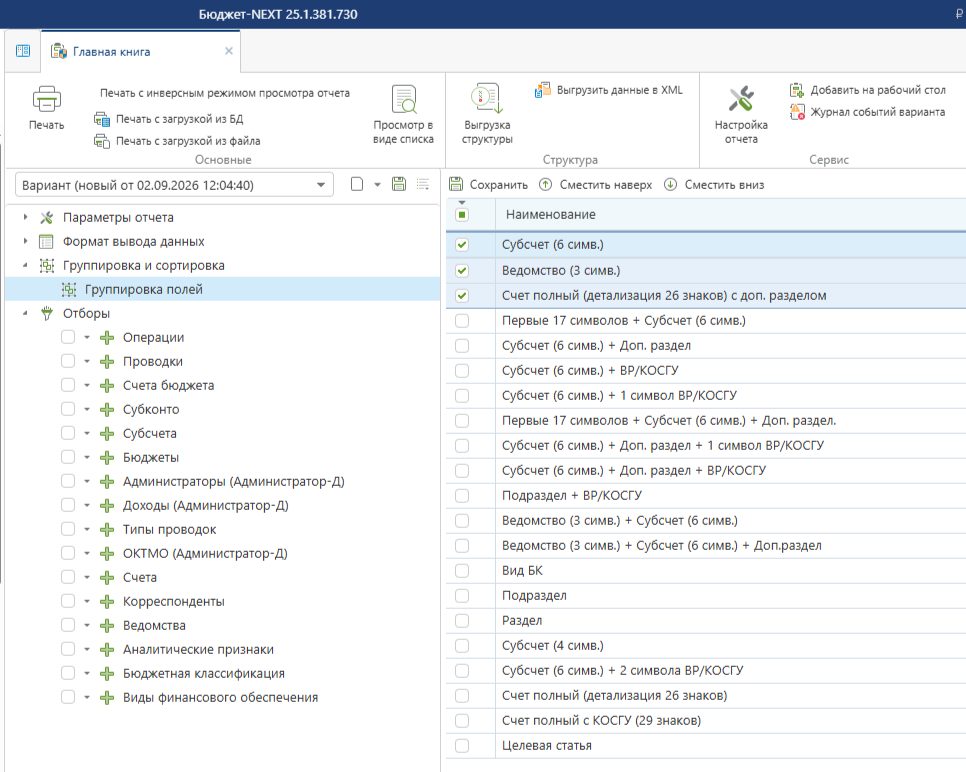The width and height of the screenshot is (966, 772).
Task: Expand the Параметры отчета tree node
Action: pyautogui.click(x=25, y=217)
